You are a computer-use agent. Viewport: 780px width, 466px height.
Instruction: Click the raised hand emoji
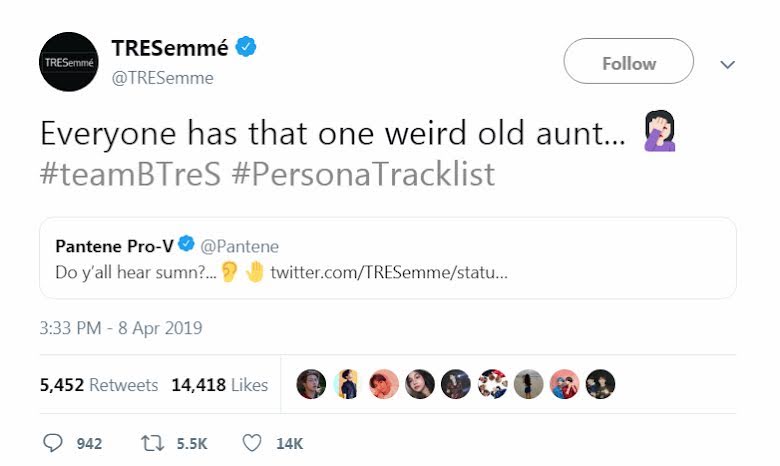255,272
